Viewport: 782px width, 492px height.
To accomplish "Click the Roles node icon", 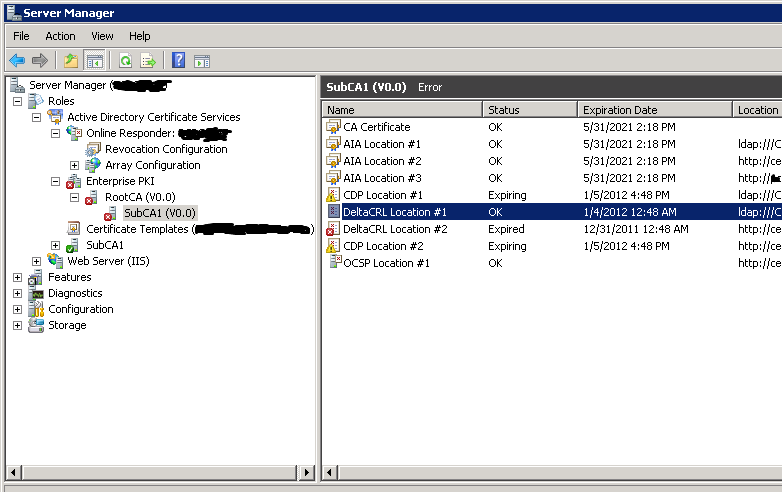I will pos(36,101).
